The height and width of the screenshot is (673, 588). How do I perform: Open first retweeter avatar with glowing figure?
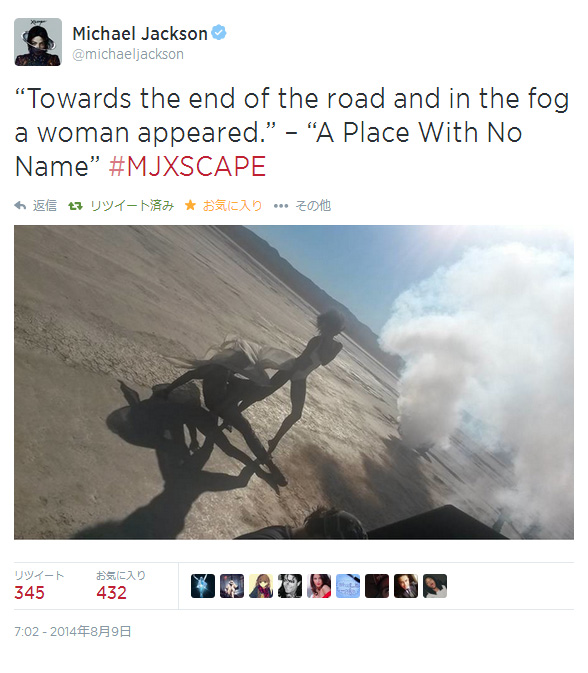pyautogui.click(x=203, y=586)
